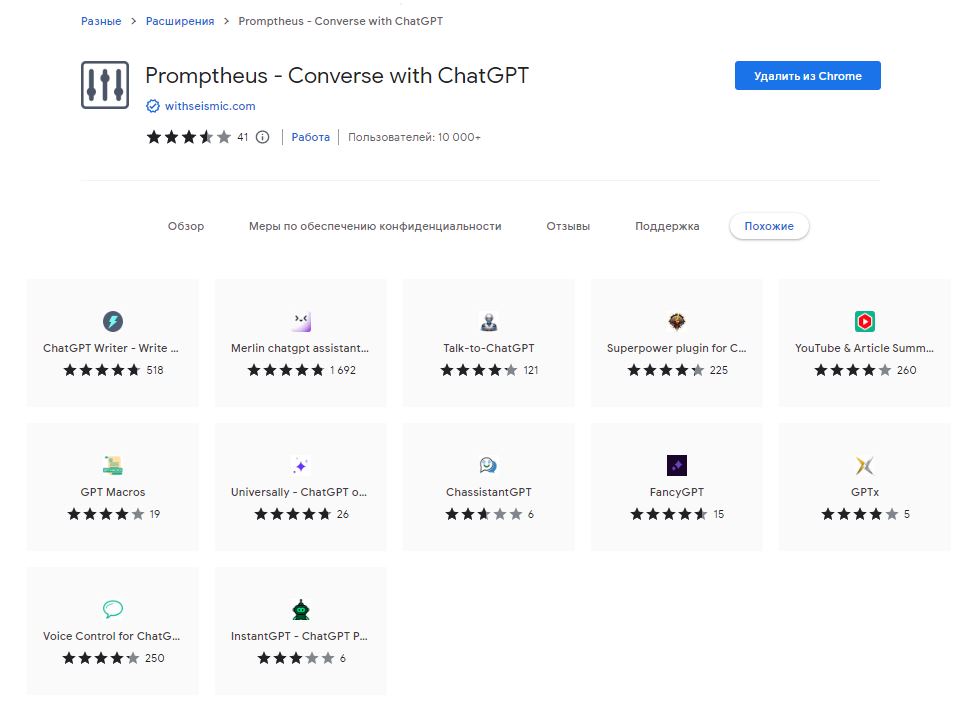Go to Расширения breadcrumb link
Screen dimensions: 971x707
[x=180, y=21]
